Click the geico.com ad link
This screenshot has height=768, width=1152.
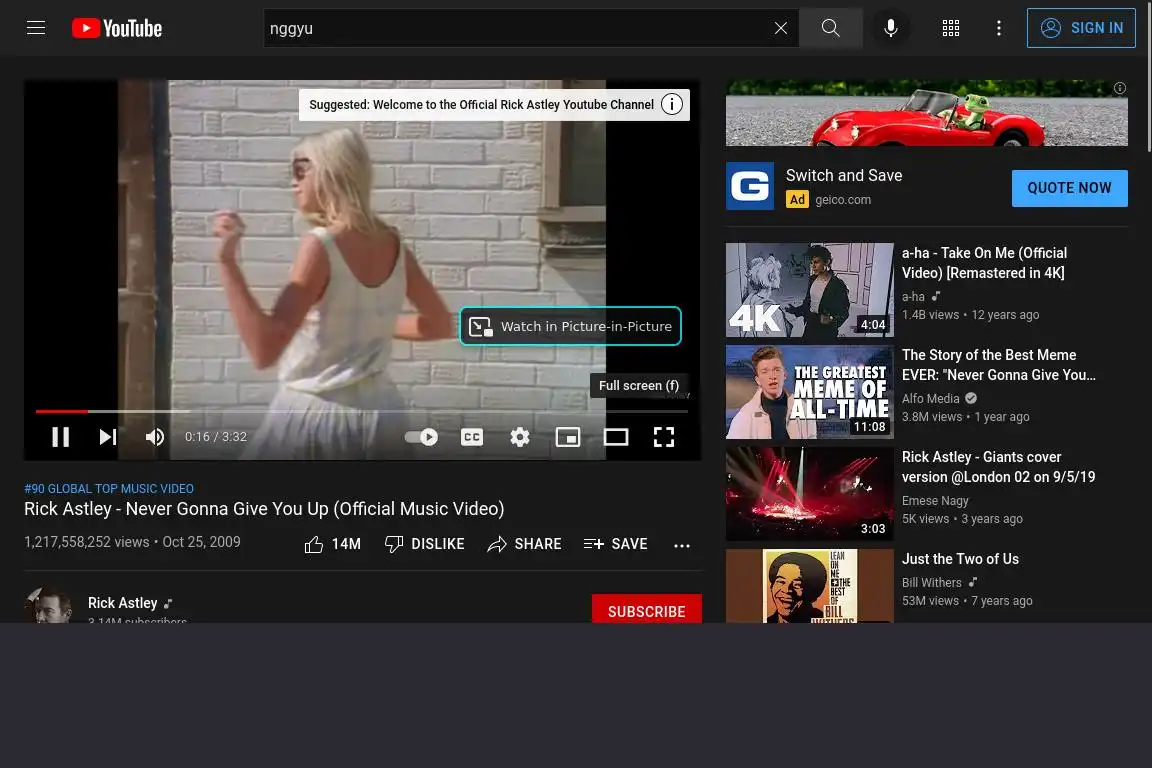pos(843,199)
